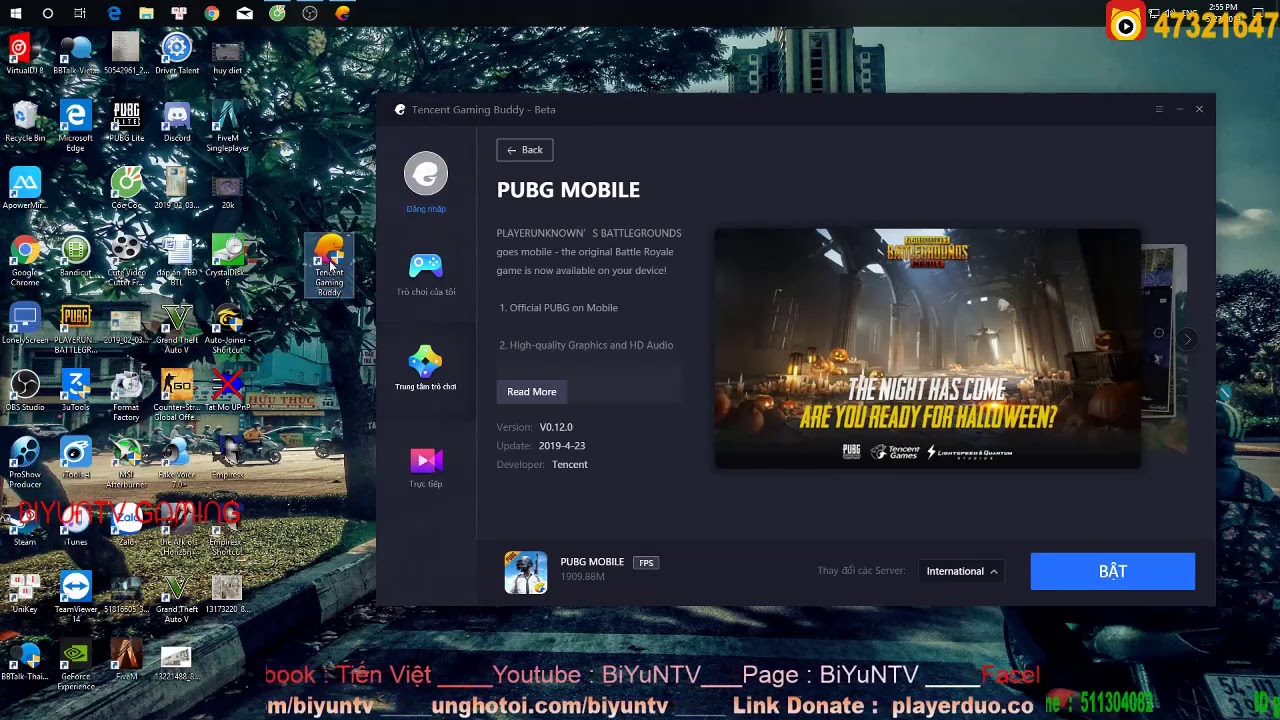Expand description with Read More
This screenshot has width=1280, height=720.
(531, 392)
